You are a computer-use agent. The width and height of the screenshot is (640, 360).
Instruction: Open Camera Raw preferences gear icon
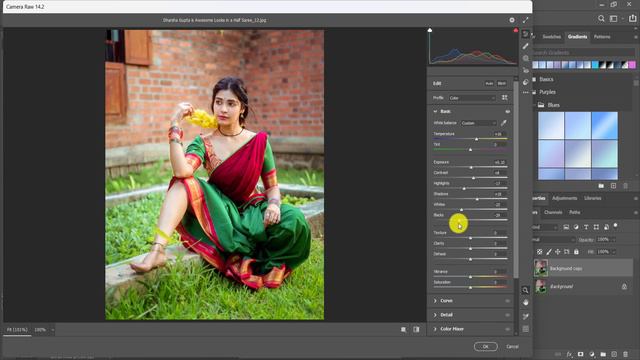(512, 20)
